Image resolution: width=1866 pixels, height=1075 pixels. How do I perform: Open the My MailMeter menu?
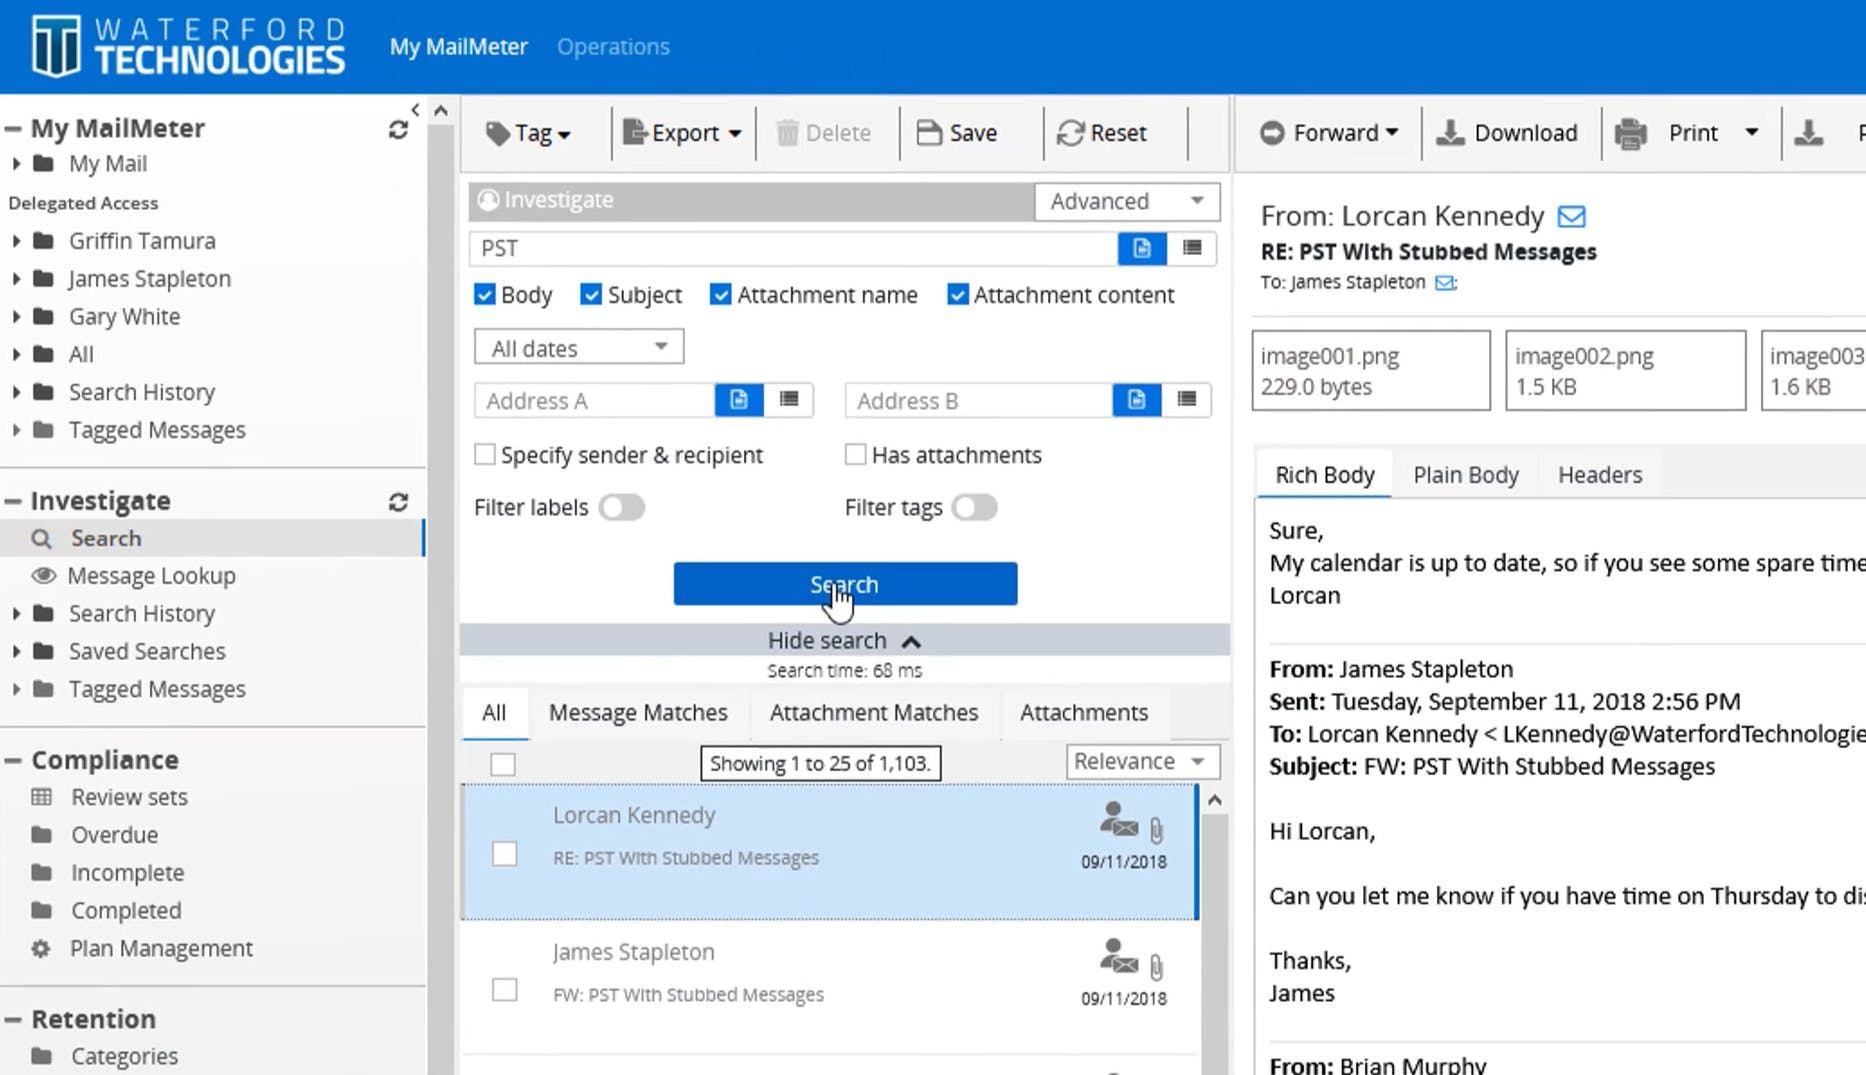point(458,47)
